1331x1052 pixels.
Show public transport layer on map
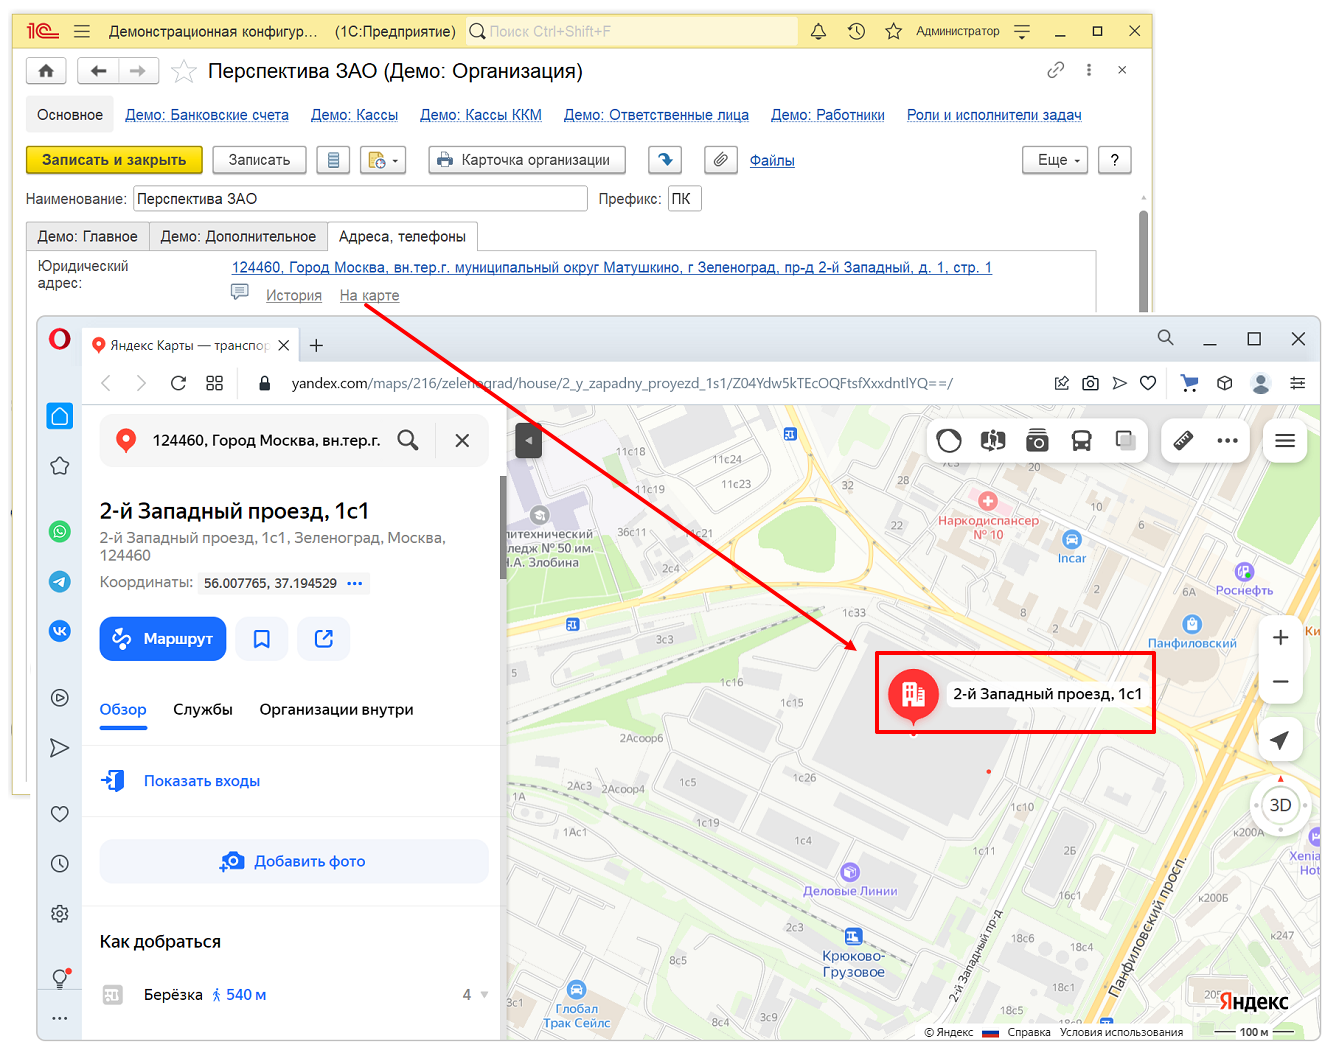click(1081, 440)
